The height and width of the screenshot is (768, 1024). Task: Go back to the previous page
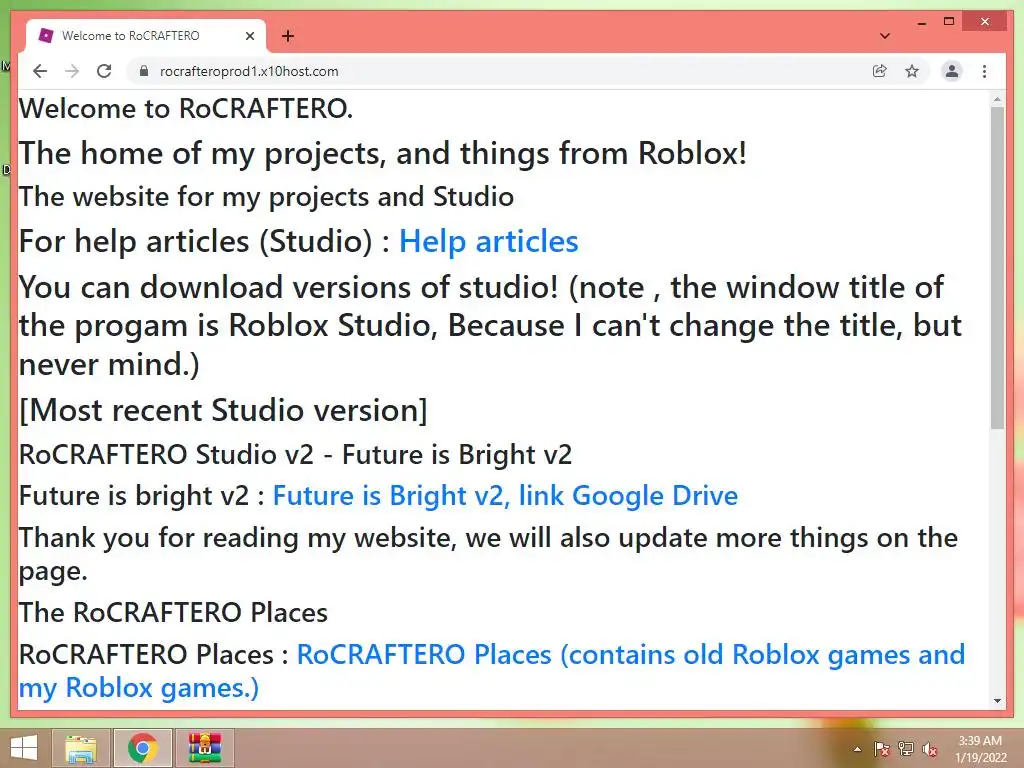click(40, 71)
